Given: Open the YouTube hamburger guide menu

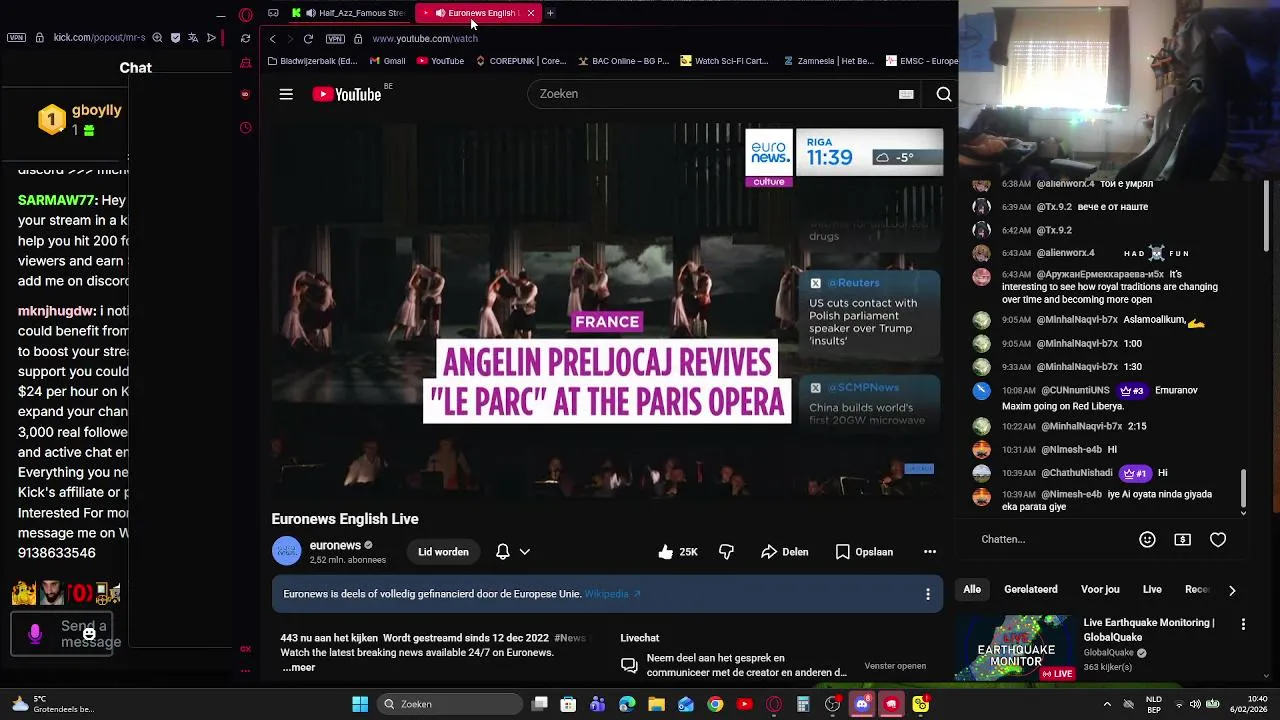Looking at the screenshot, I should pyautogui.click(x=286, y=94).
